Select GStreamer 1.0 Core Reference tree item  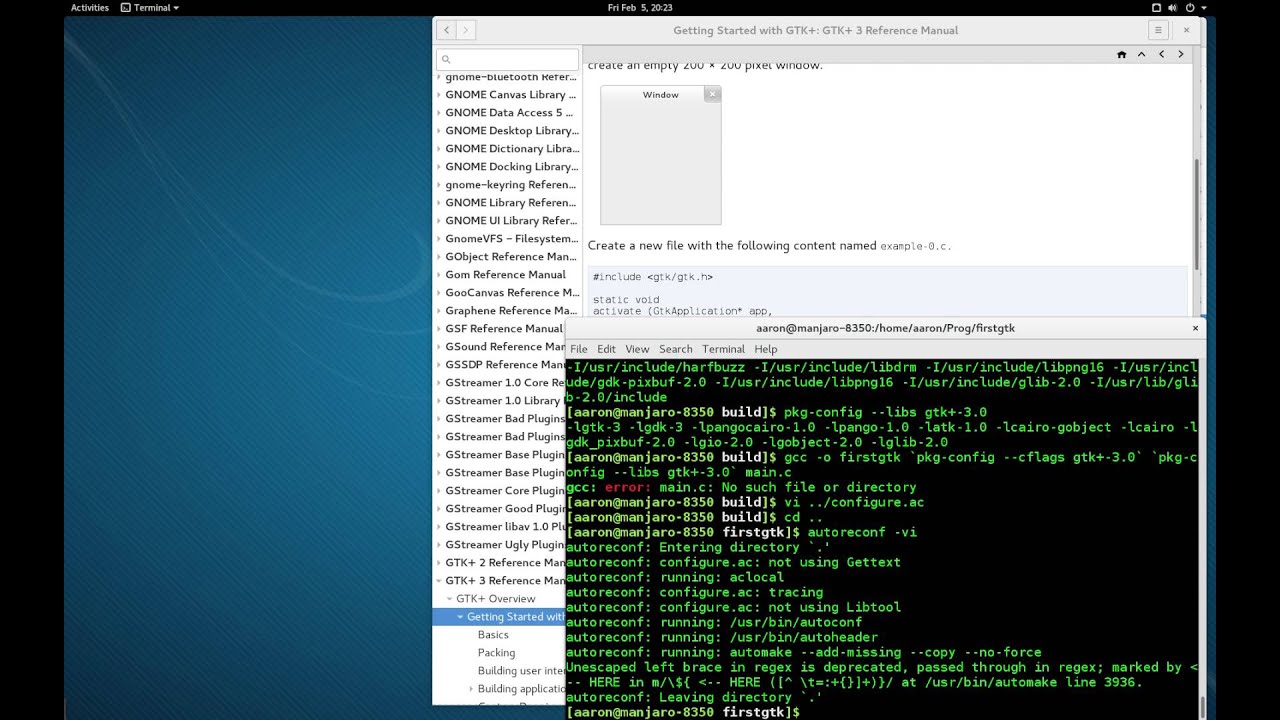(505, 383)
